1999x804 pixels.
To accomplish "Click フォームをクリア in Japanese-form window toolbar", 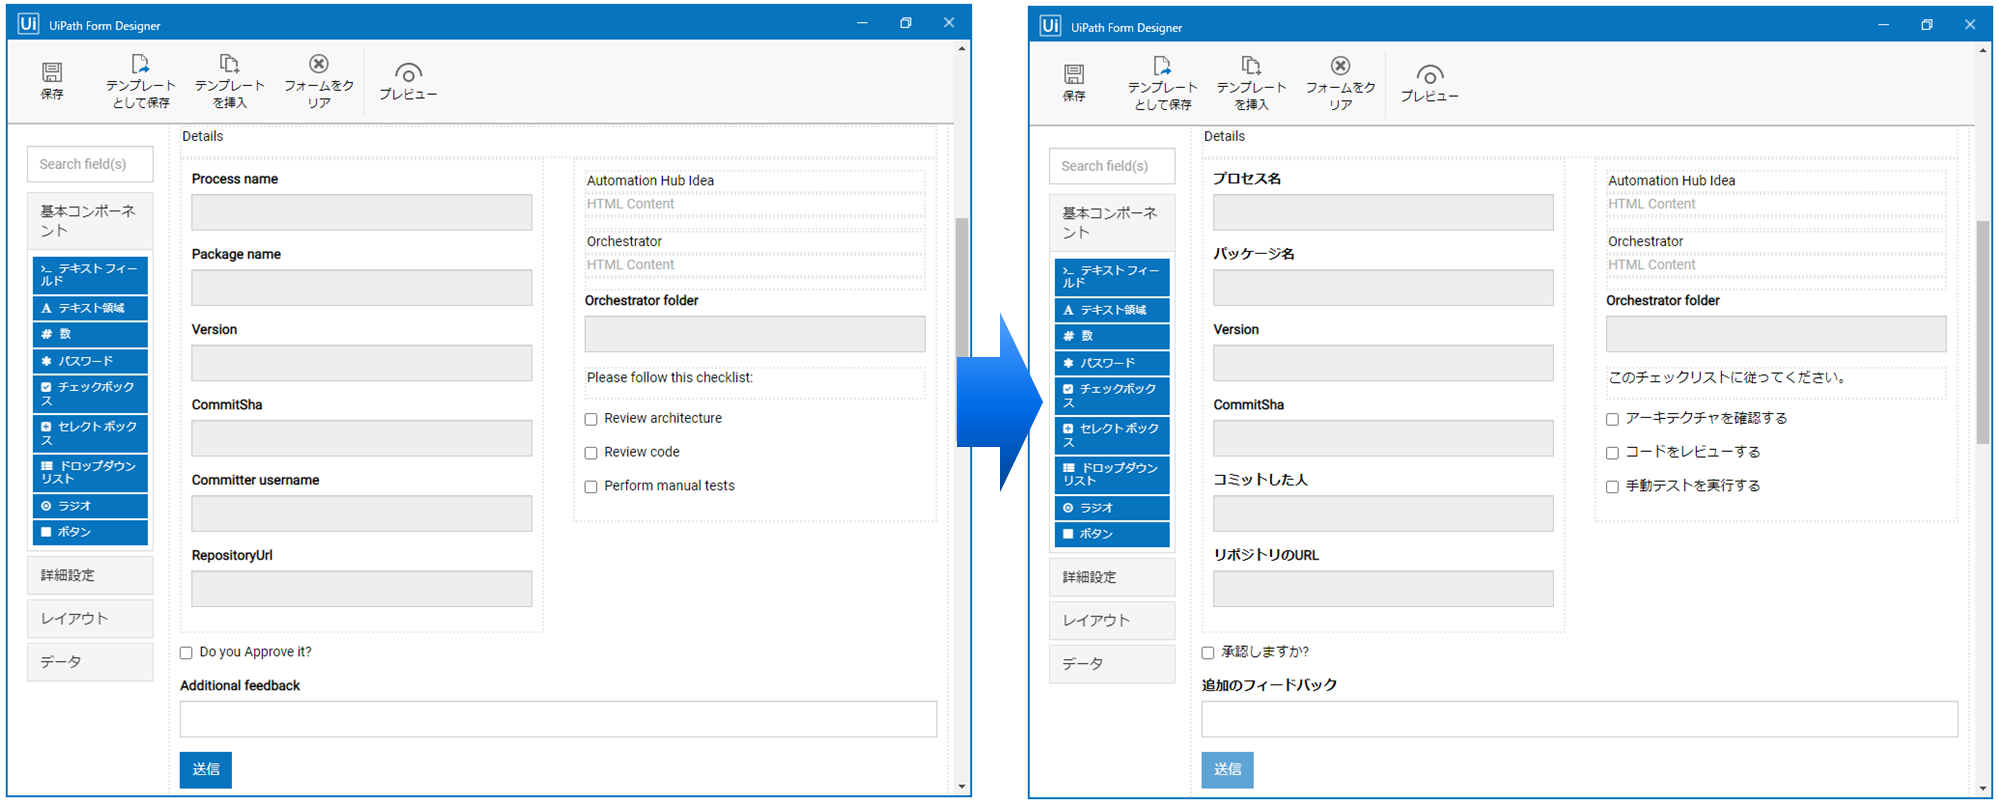I will pos(1340,83).
